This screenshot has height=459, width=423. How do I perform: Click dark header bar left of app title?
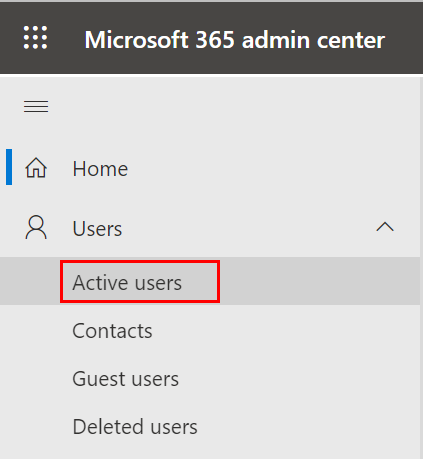pyautogui.click(x=66, y=38)
